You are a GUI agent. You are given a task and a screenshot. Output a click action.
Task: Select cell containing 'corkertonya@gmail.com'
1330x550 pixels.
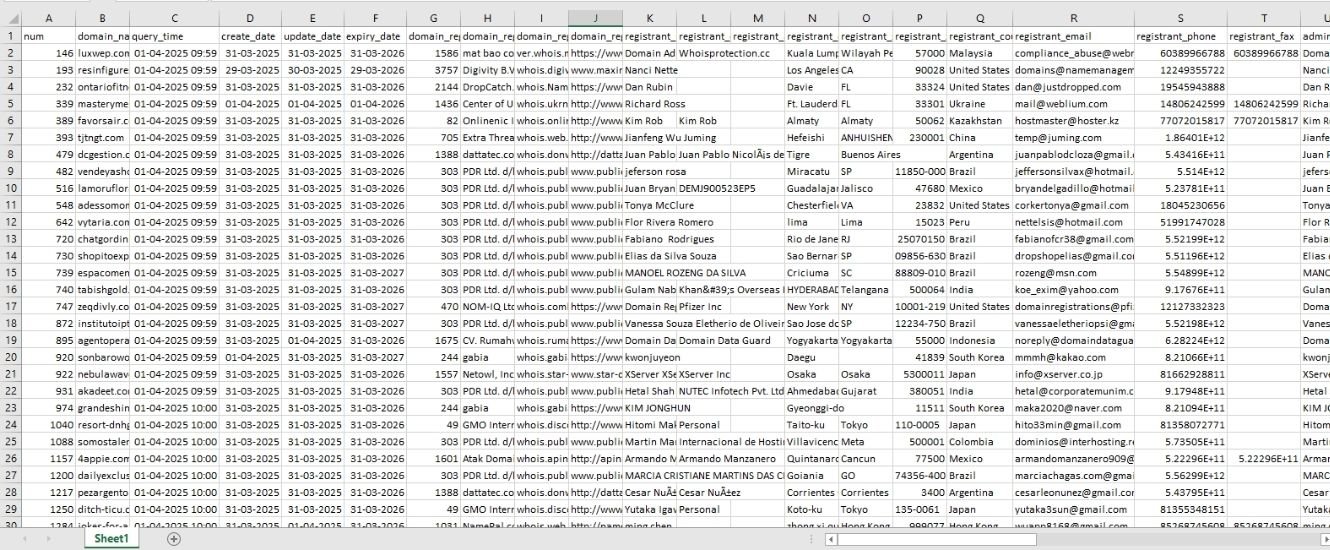coord(1073,205)
